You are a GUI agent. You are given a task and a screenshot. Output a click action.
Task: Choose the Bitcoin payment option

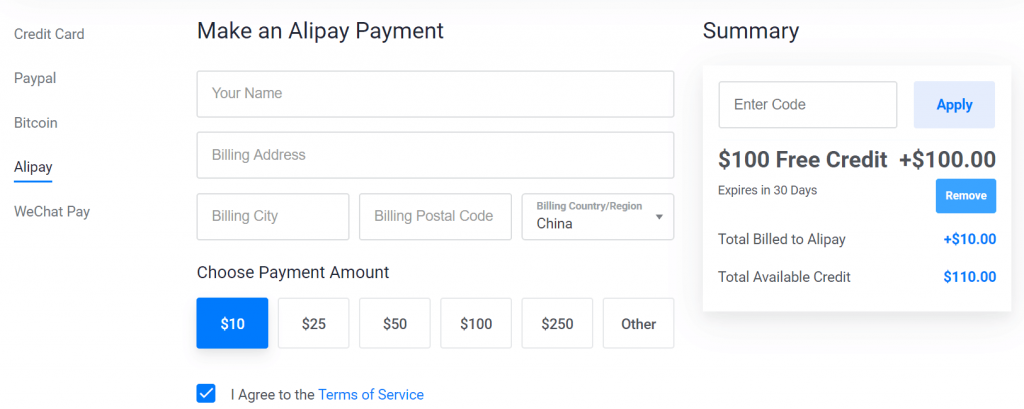[36, 123]
